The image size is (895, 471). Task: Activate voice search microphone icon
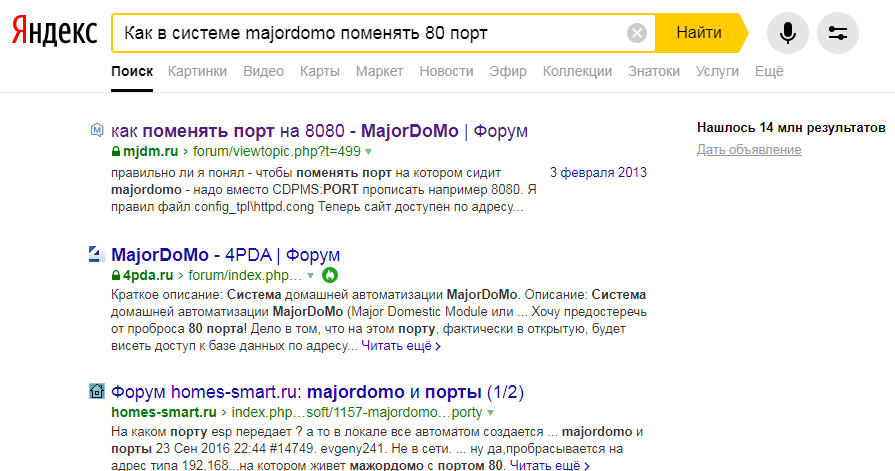tap(788, 33)
